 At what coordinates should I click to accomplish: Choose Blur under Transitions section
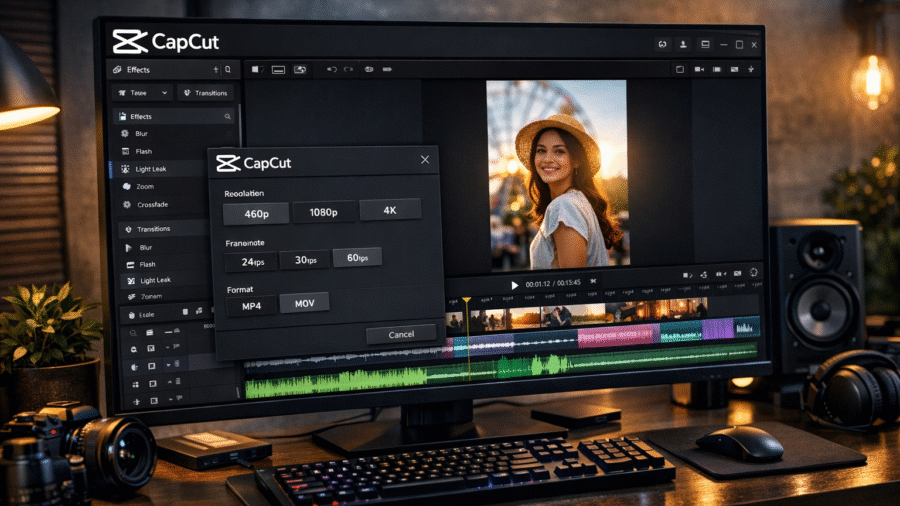(x=146, y=247)
